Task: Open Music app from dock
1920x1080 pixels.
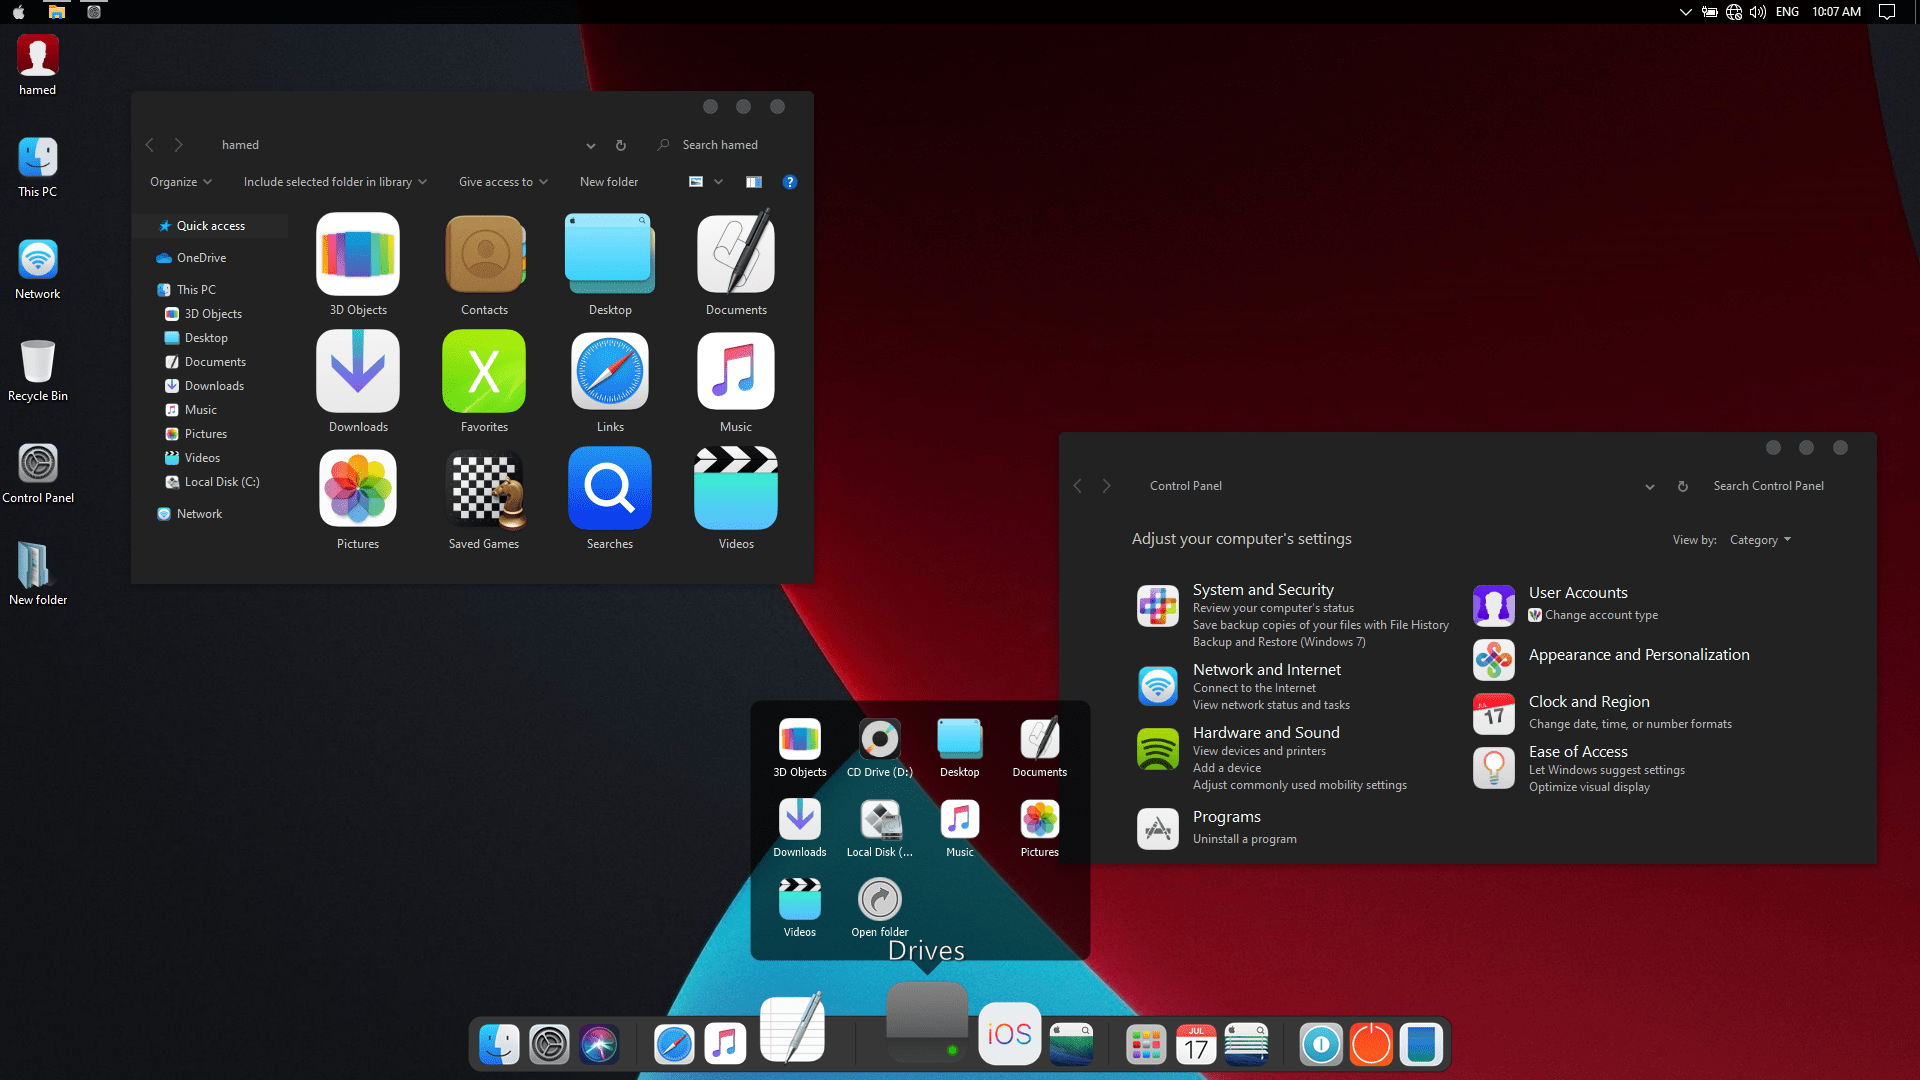Action: 724,1043
